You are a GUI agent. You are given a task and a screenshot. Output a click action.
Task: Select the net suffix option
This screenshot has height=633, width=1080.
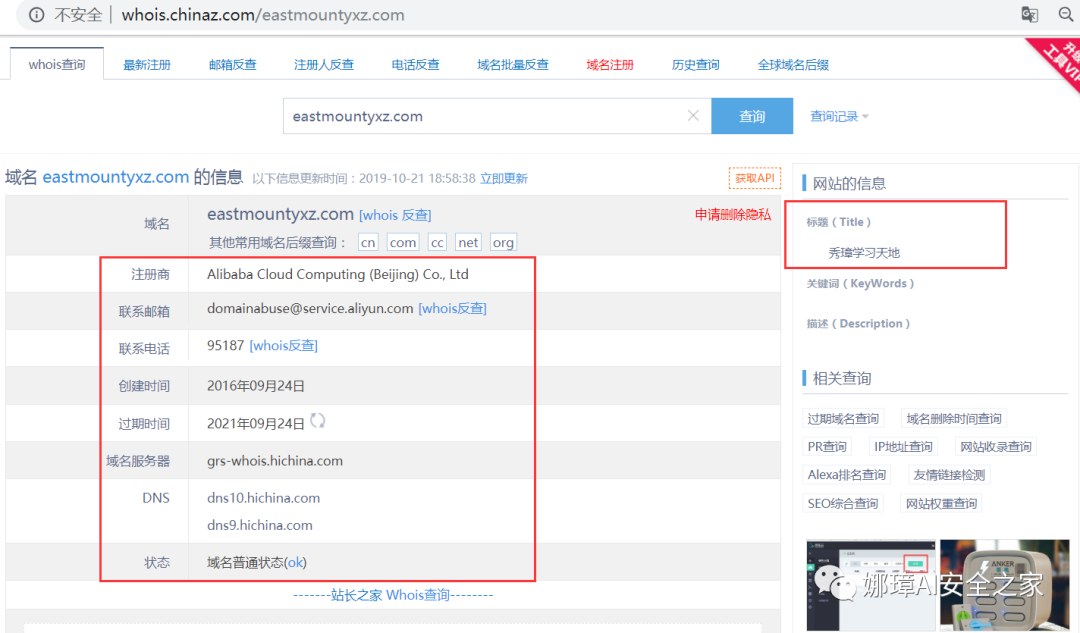click(x=468, y=242)
